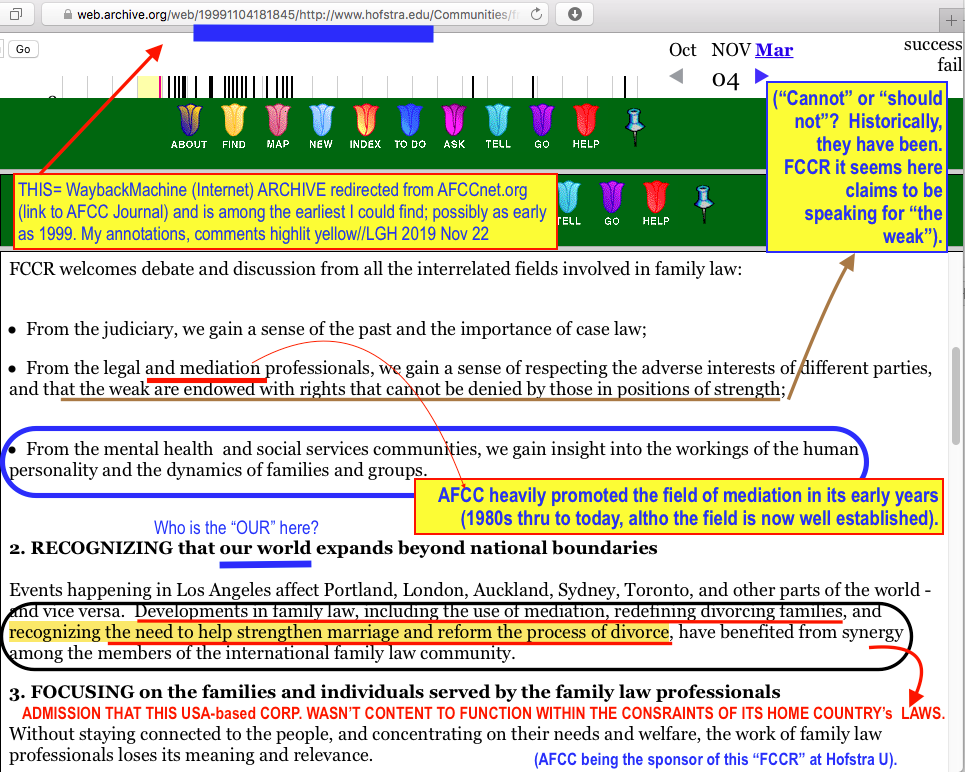Click the page's vertical scrollbar
965x772 pixels.
[956, 400]
